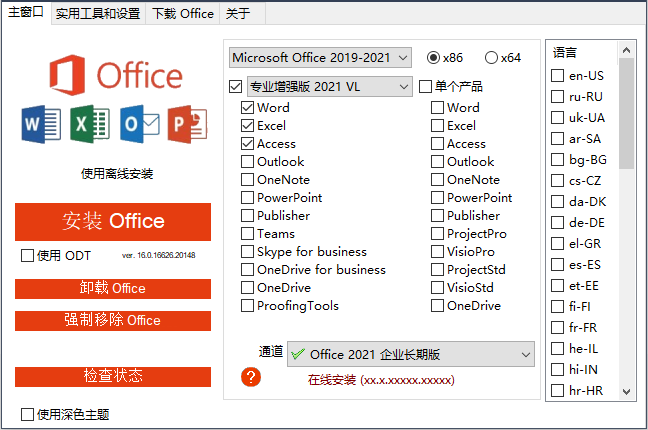Click the large Office logo
This screenshot has width=648, height=430.
(x=113, y=73)
